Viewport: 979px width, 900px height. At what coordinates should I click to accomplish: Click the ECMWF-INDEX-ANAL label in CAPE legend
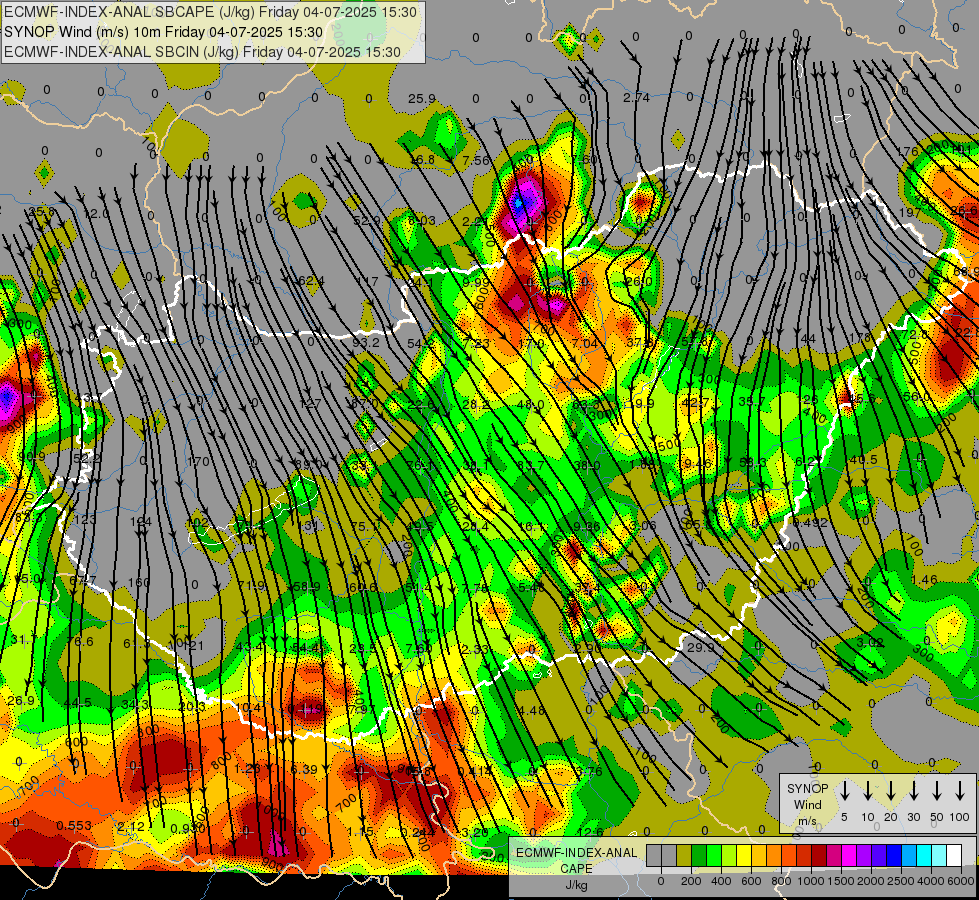(x=576, y=853)
